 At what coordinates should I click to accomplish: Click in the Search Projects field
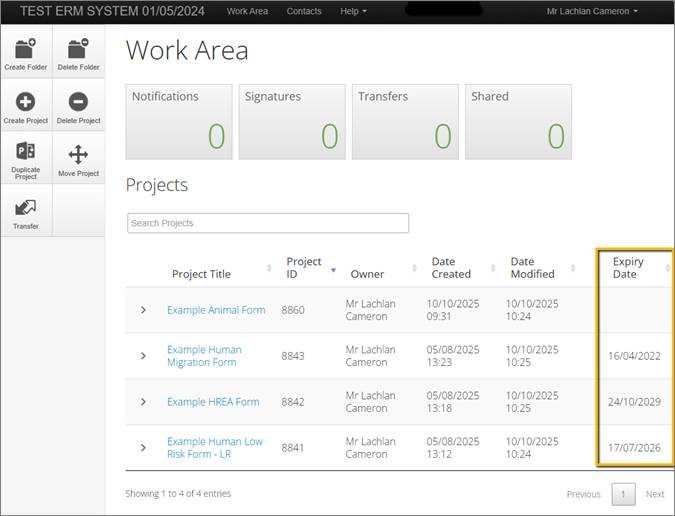[x=268, y=223]
